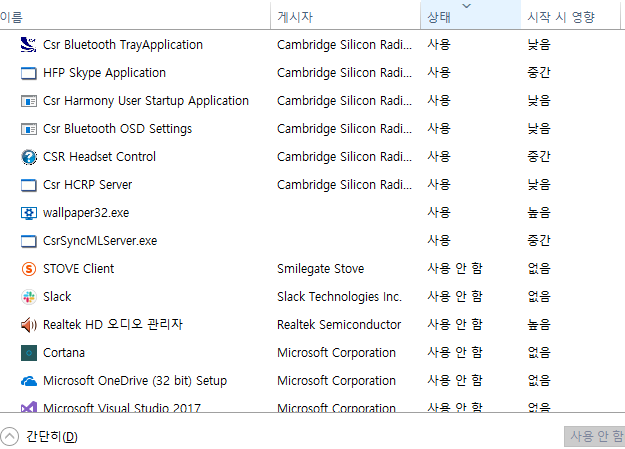Click the 사용 안 함 status in Slack row

point(455,297)
